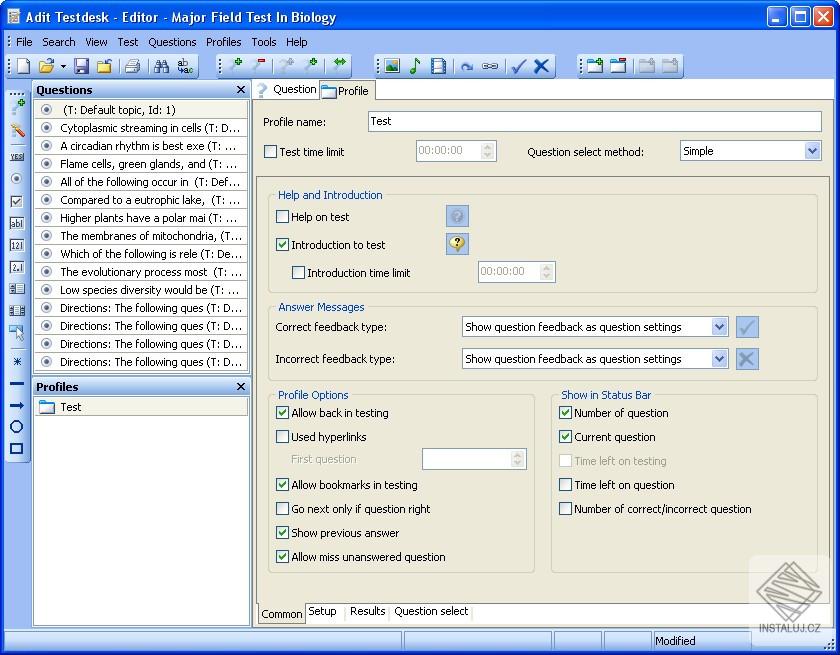This screenshot has width=840, height=655.
Task: Open the Profiles menu
Action: tap(223, 42)
